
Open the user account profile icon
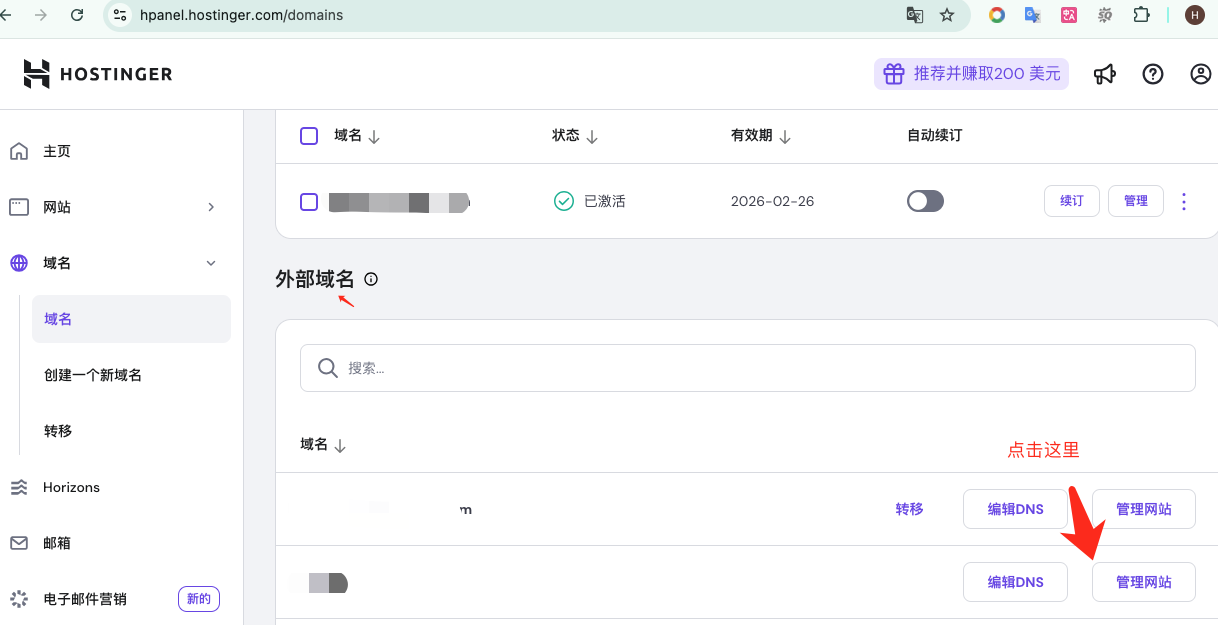pyautogui.click(x=1201, y=74)
